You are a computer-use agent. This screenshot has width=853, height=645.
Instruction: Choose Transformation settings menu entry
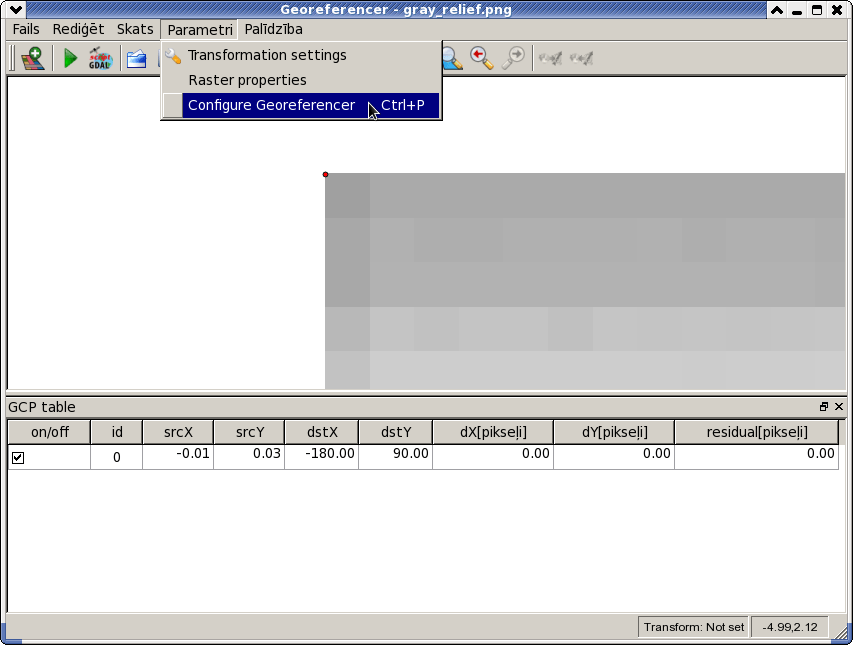pos(301,55)
